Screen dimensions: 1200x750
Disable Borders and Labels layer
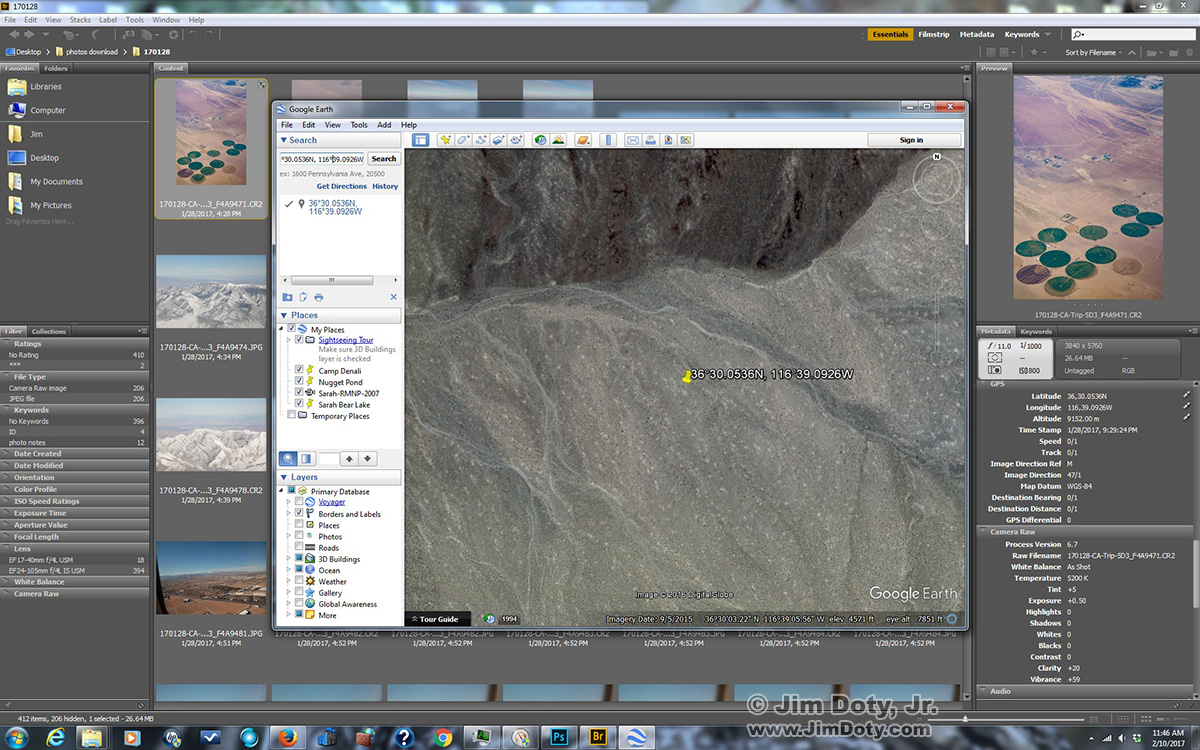300,514
